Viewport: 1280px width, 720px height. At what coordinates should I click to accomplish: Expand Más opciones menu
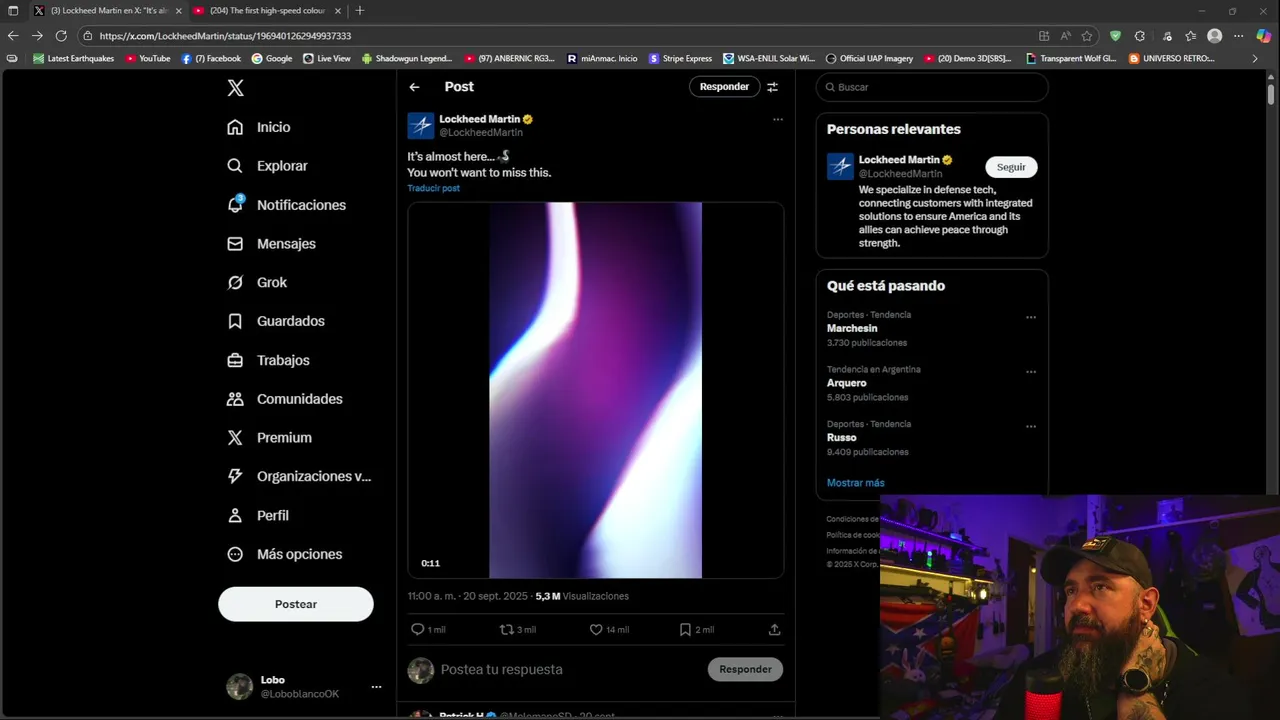285,554
